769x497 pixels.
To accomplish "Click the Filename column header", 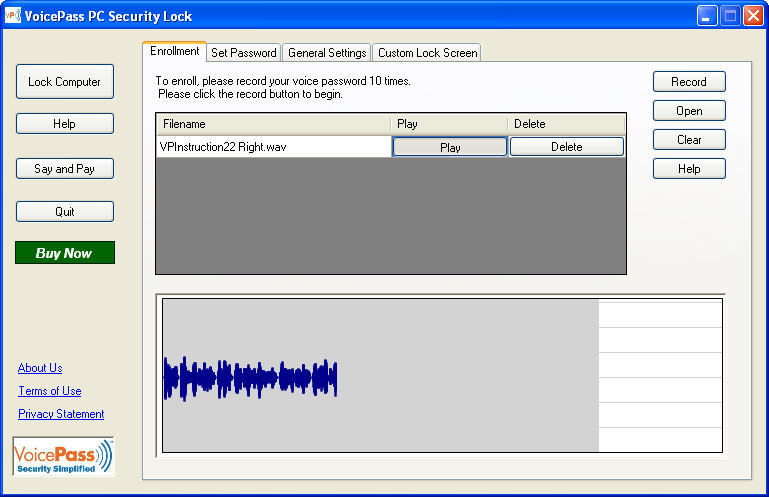I will tap(274, 124).
